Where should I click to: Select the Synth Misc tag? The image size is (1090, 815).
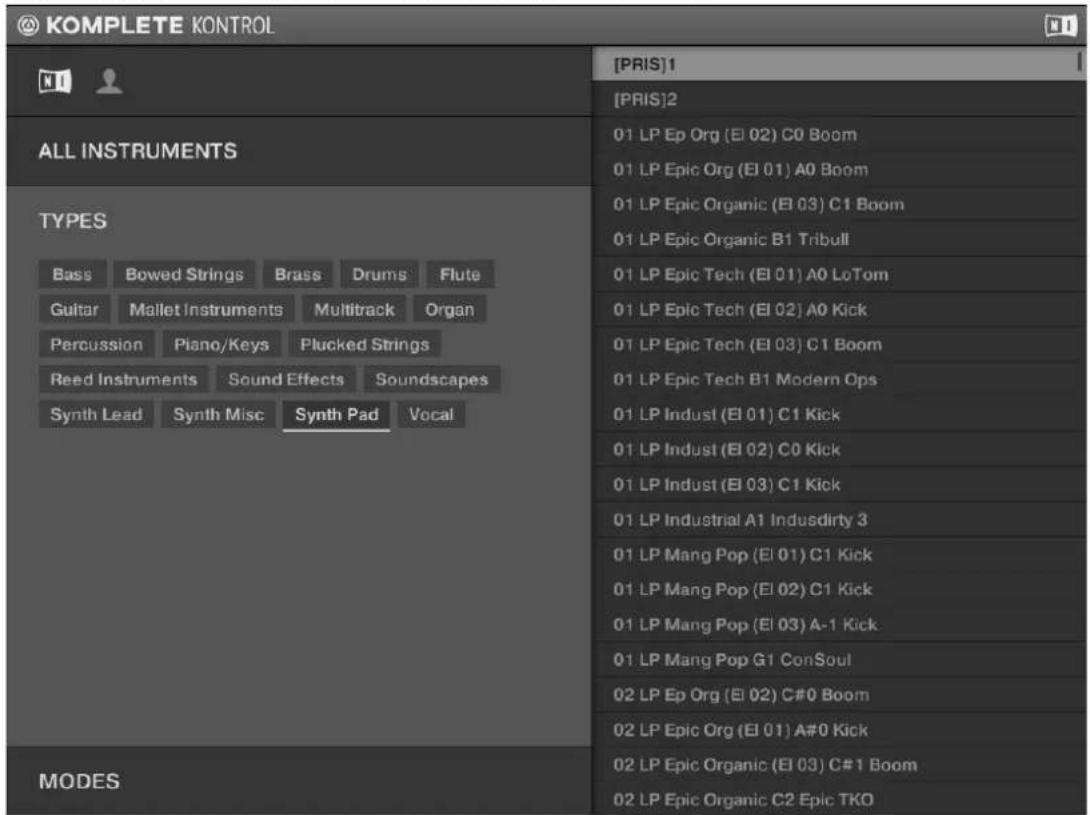click(218, 414)
